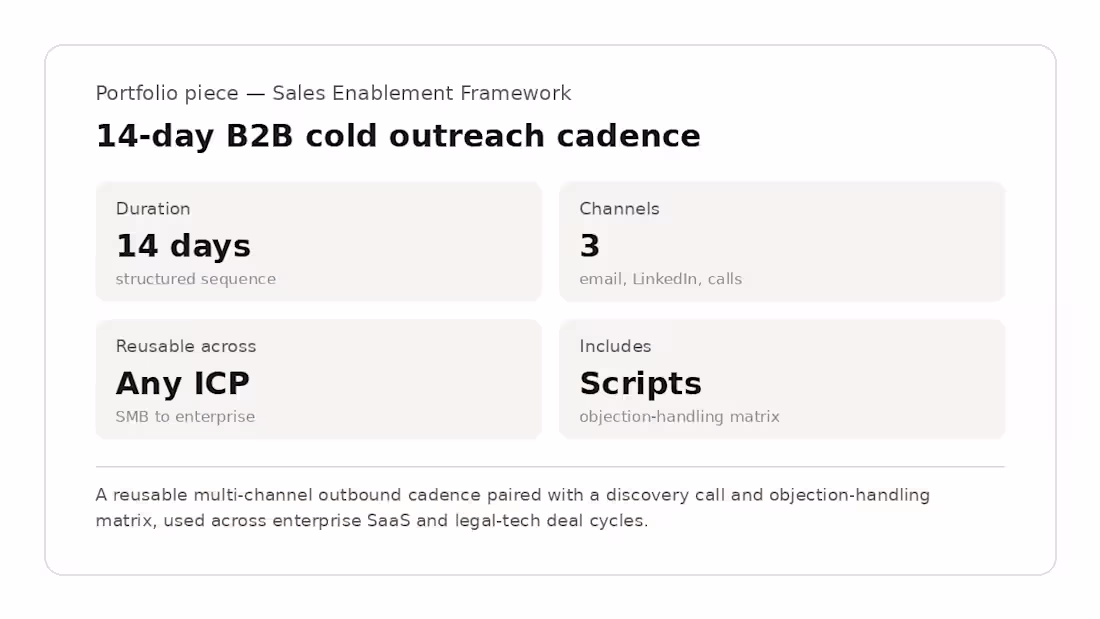The image size is (1100, 619).
Task: Click the 'Channels' label
Action: pos(619,208)
